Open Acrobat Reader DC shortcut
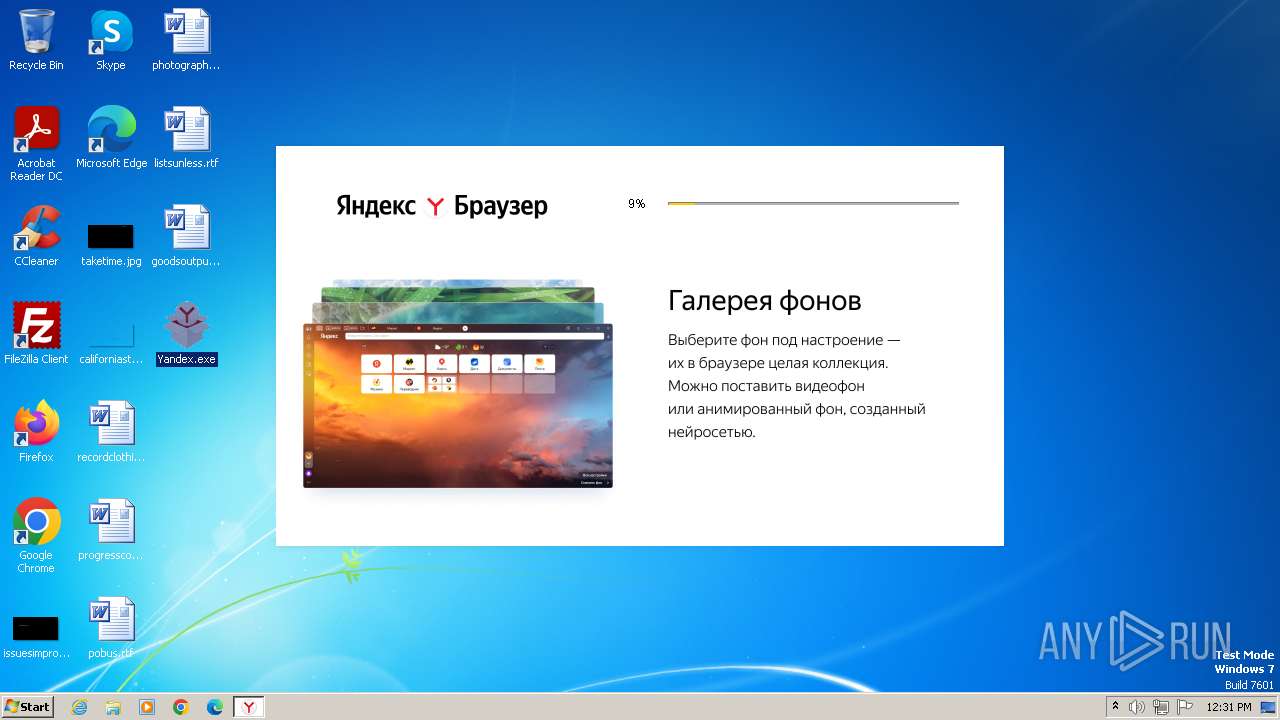Viewport: 1280px width, 720px height. tap(36, 144)
